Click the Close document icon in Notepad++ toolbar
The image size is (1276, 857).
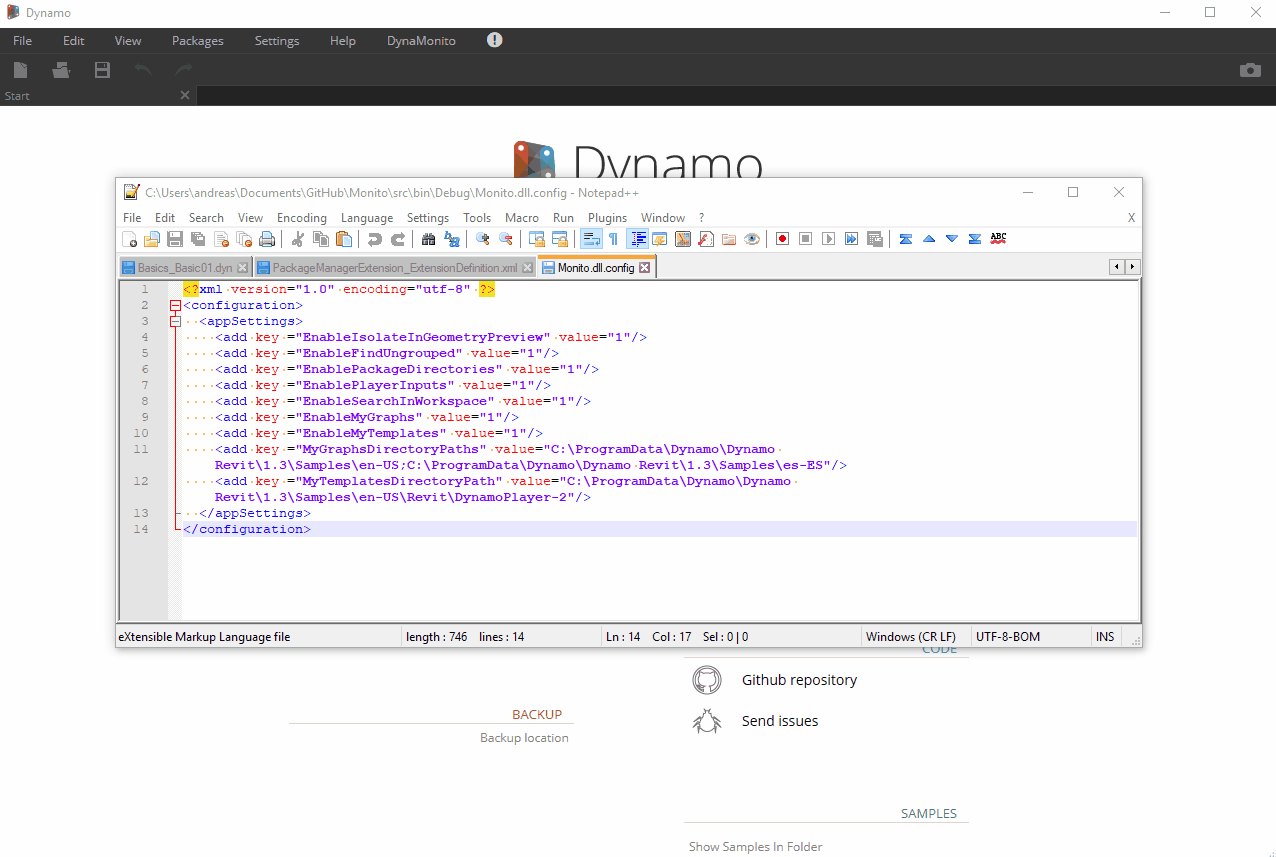(x=221, y=239)
